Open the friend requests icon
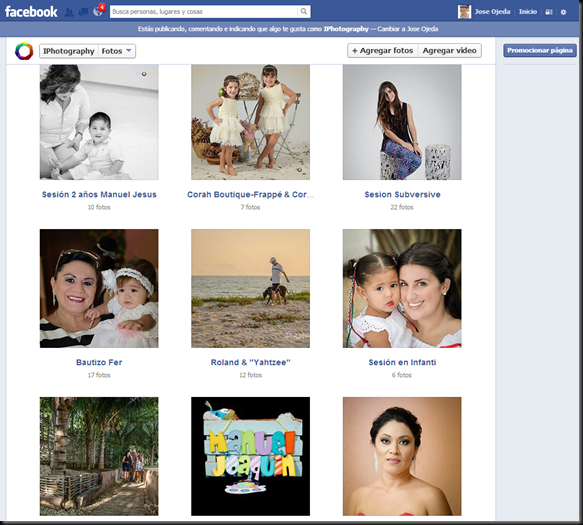Viewport: 583px width, 525px height. click(69, 12)
